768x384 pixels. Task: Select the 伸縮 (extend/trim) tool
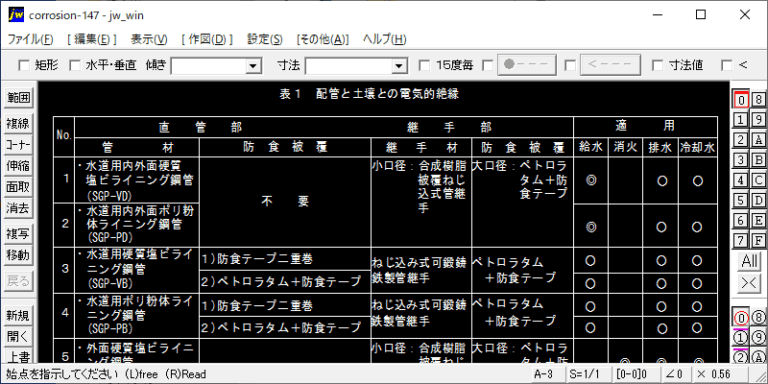tap(18, 166)
